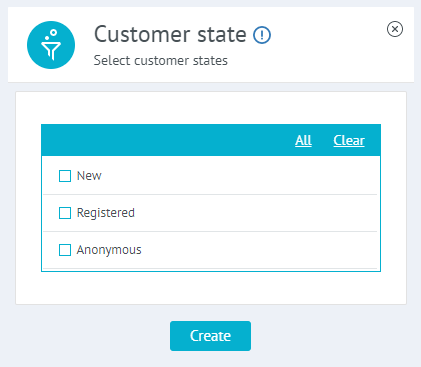Click the Registered label text
Image resolution: width=421 pixels, height=367 pixels.
(106, 213)
